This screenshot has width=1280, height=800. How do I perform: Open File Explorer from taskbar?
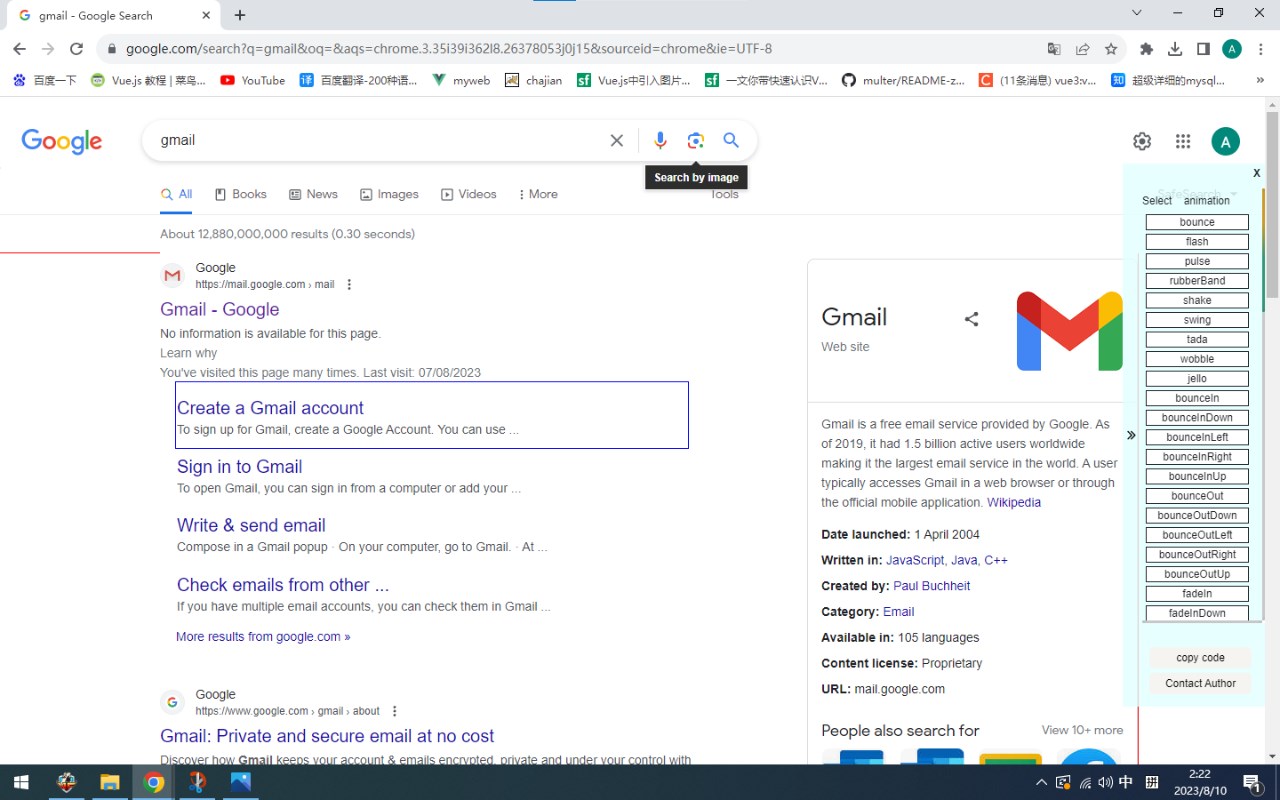click(x=109, y=782)
